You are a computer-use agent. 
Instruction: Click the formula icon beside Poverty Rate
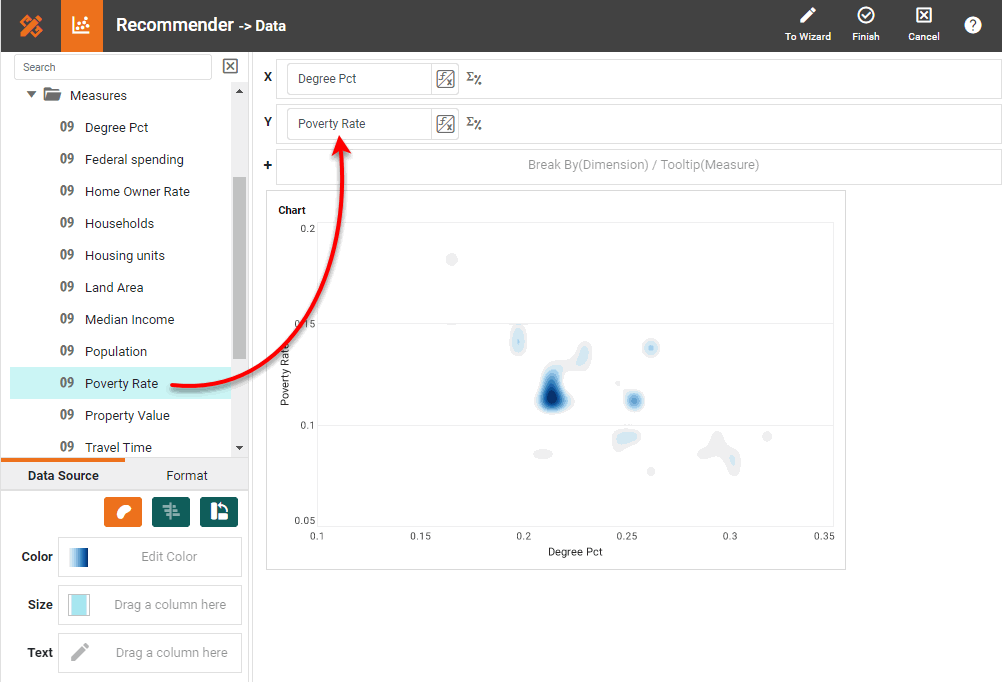pos(445,124)
